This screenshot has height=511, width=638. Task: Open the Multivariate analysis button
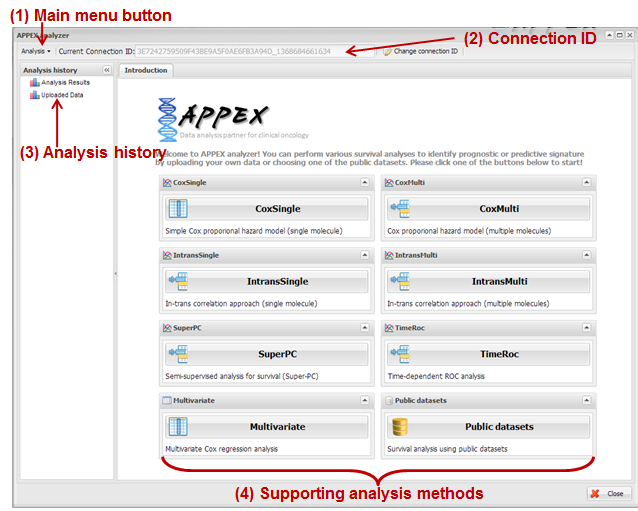(267, 427)
